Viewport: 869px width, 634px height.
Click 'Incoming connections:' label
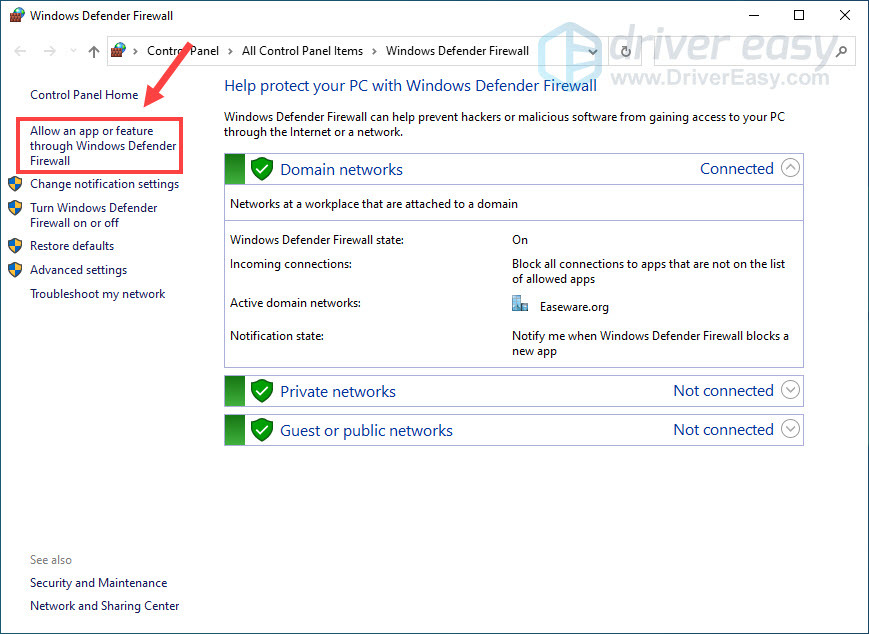(291, 264)
